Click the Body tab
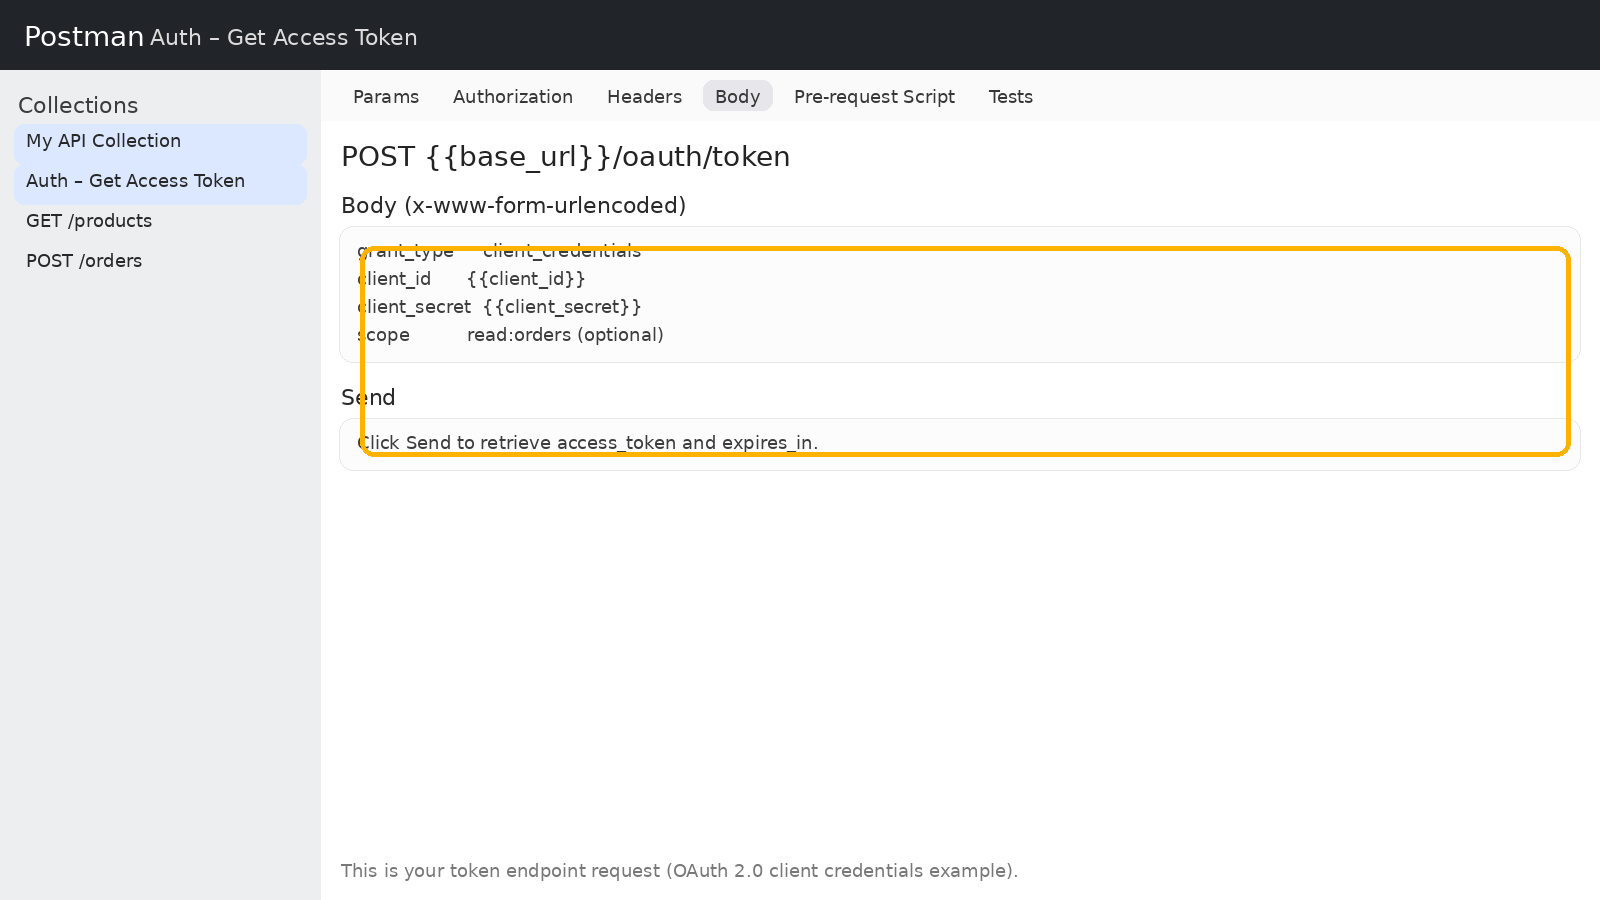This screenshot has height=900, width=1600. 737,97
